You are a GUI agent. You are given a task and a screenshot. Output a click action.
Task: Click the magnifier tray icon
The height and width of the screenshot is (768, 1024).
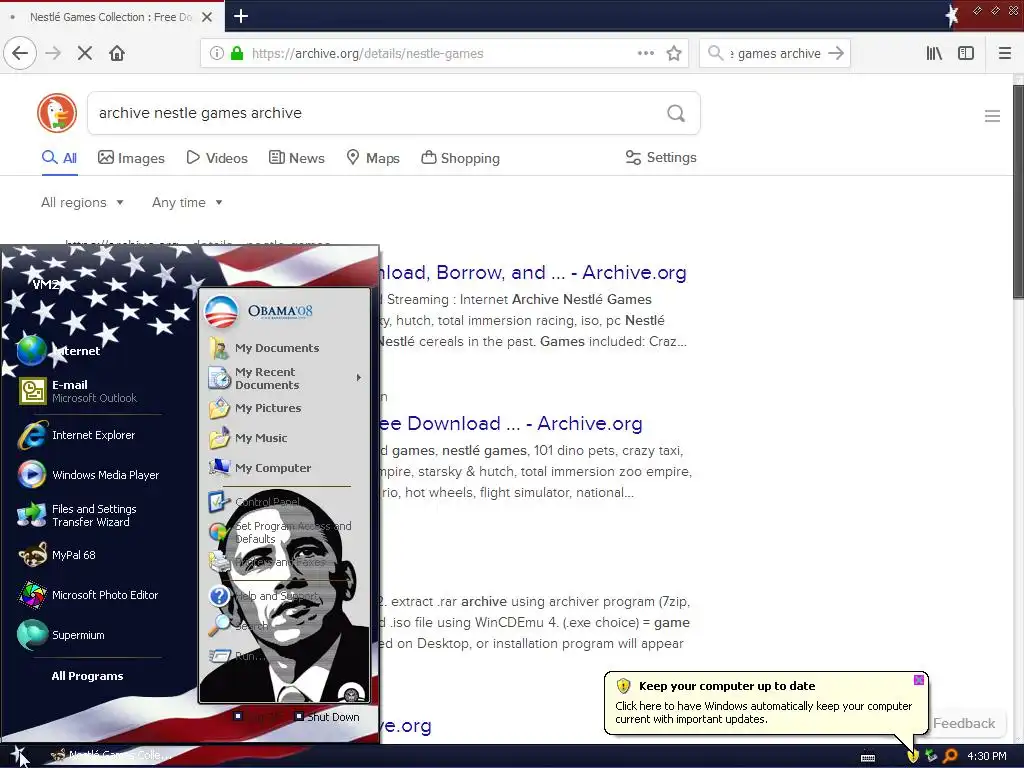(950, 756)
